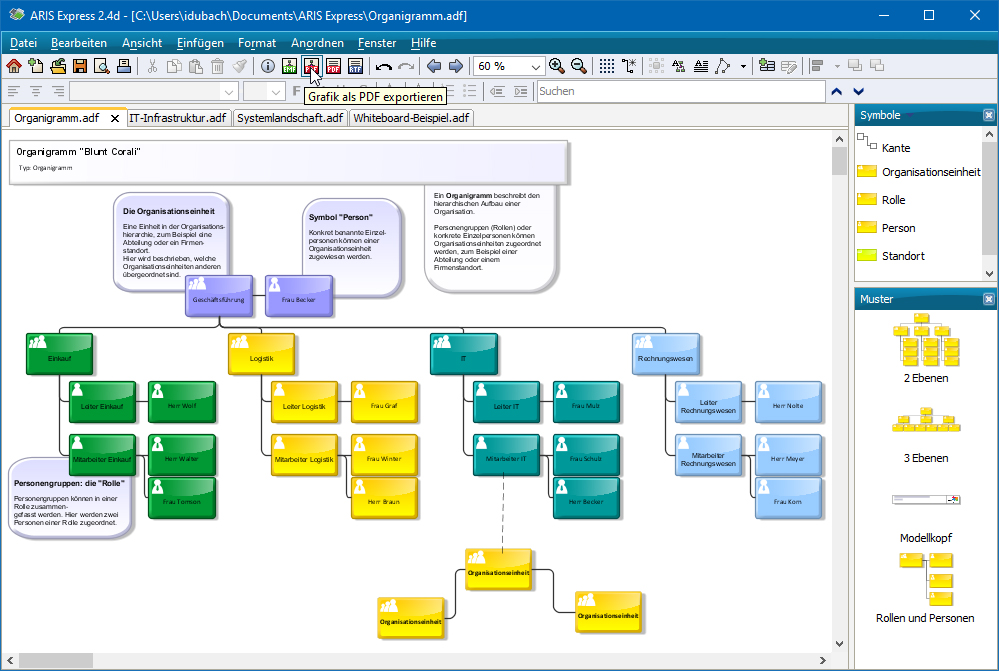999x671 pixels.
Task: Open the align objects dropdown arrow
Action: click(x=837, y=66)
